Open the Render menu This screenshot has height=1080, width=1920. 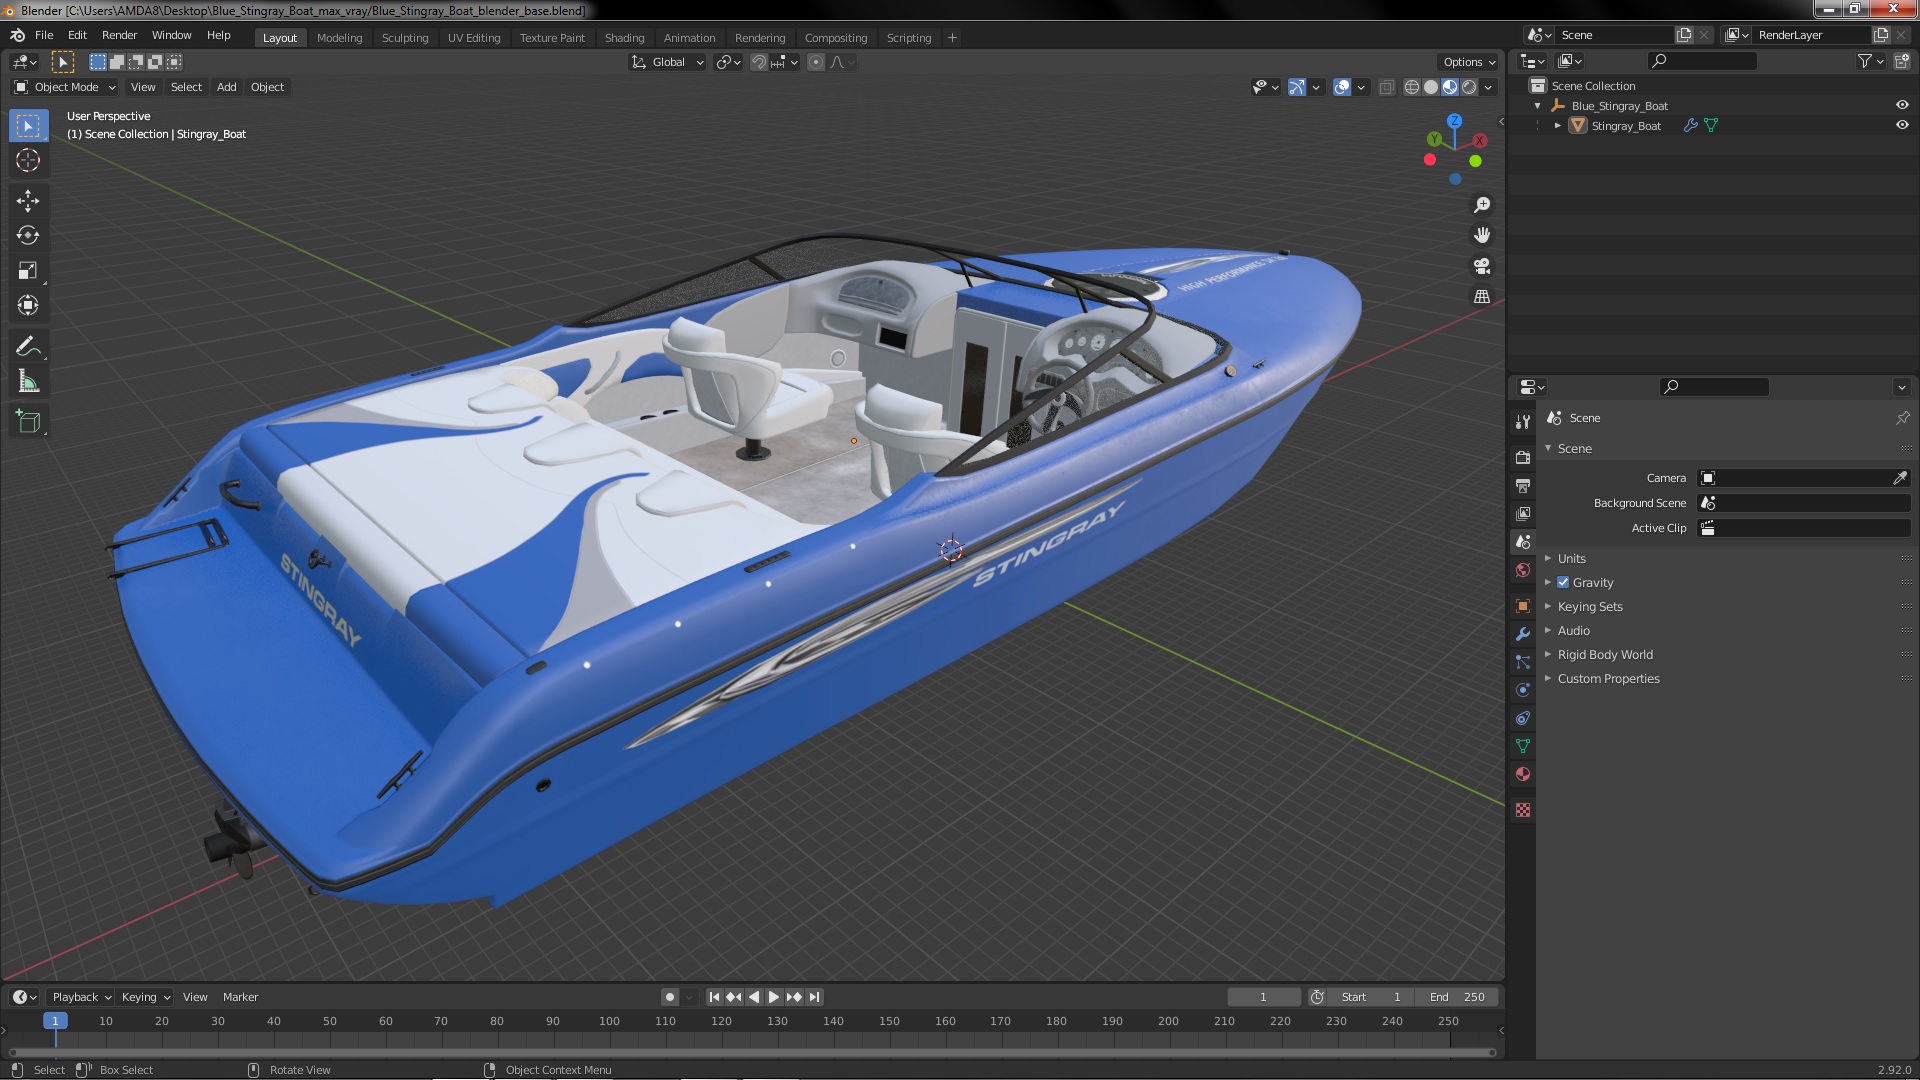tap(119, 35)
